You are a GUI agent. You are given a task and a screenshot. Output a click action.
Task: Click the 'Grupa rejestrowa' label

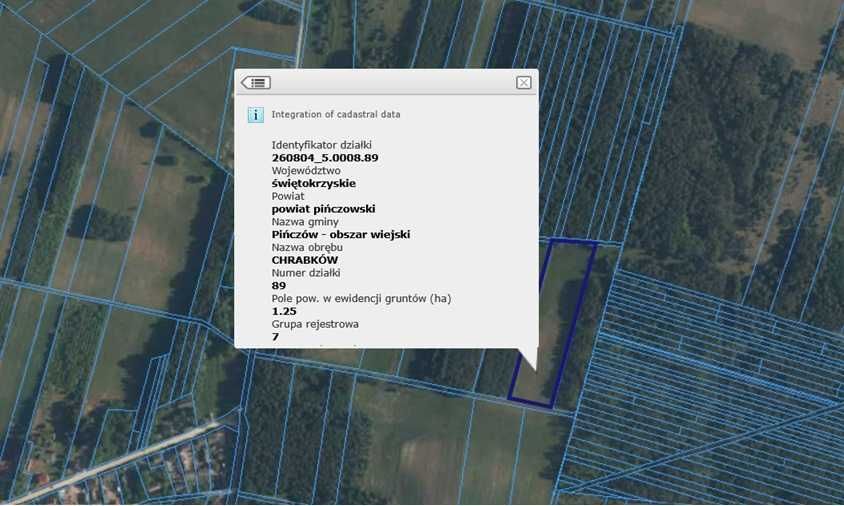point(315,324)
